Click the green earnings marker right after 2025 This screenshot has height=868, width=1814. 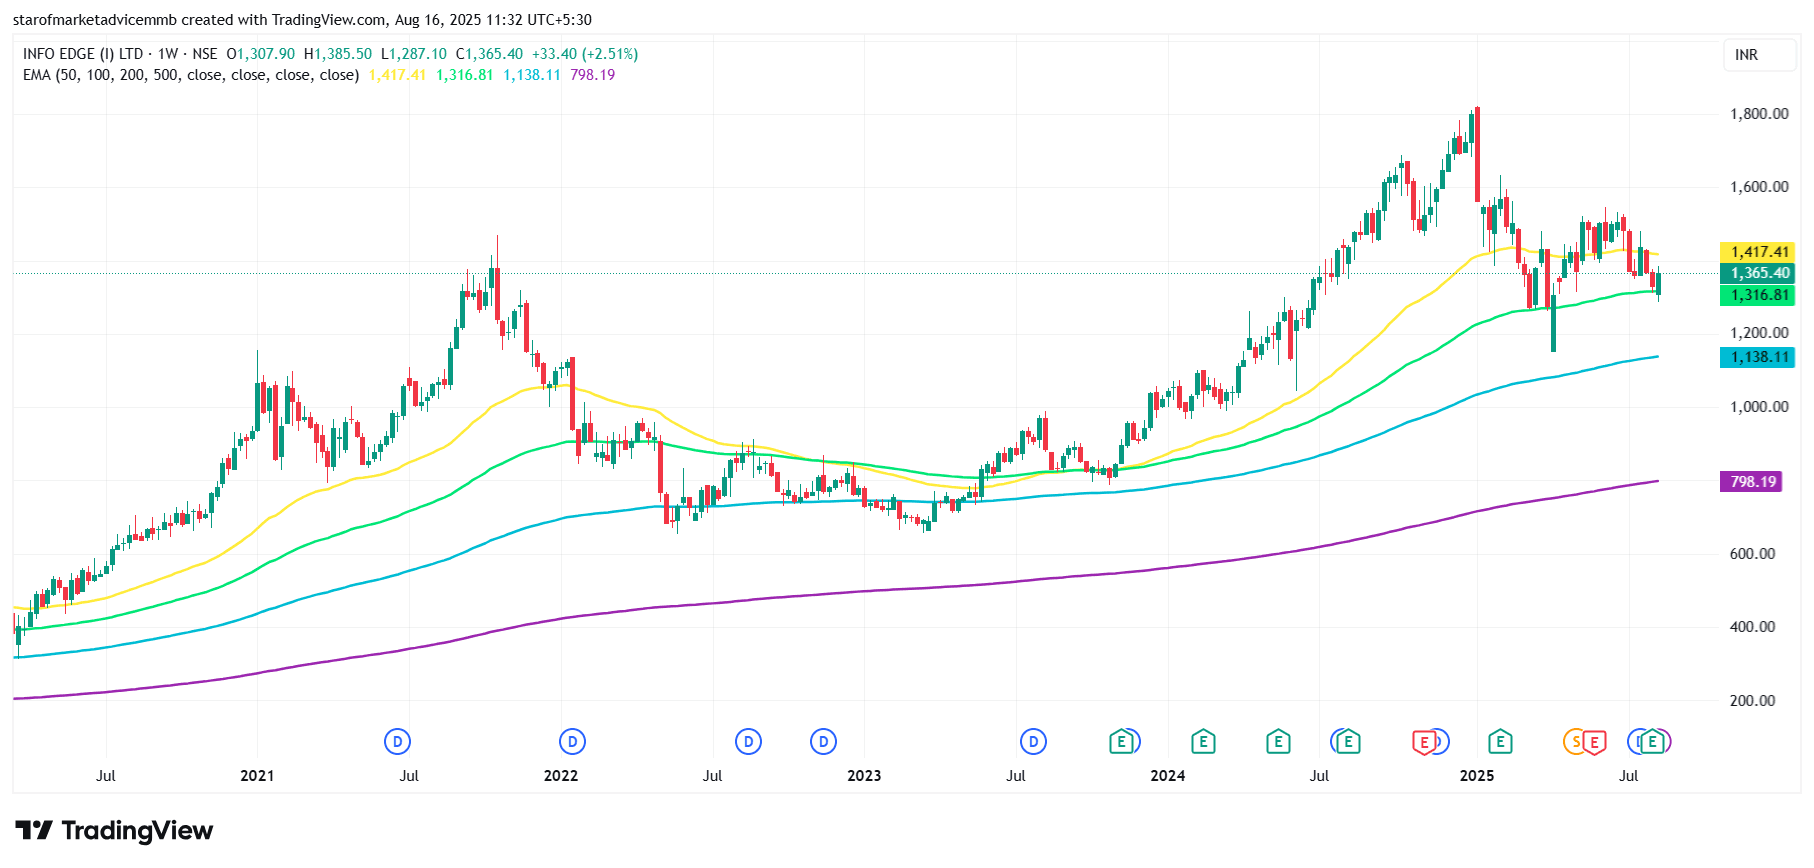tap(1499, 742)
